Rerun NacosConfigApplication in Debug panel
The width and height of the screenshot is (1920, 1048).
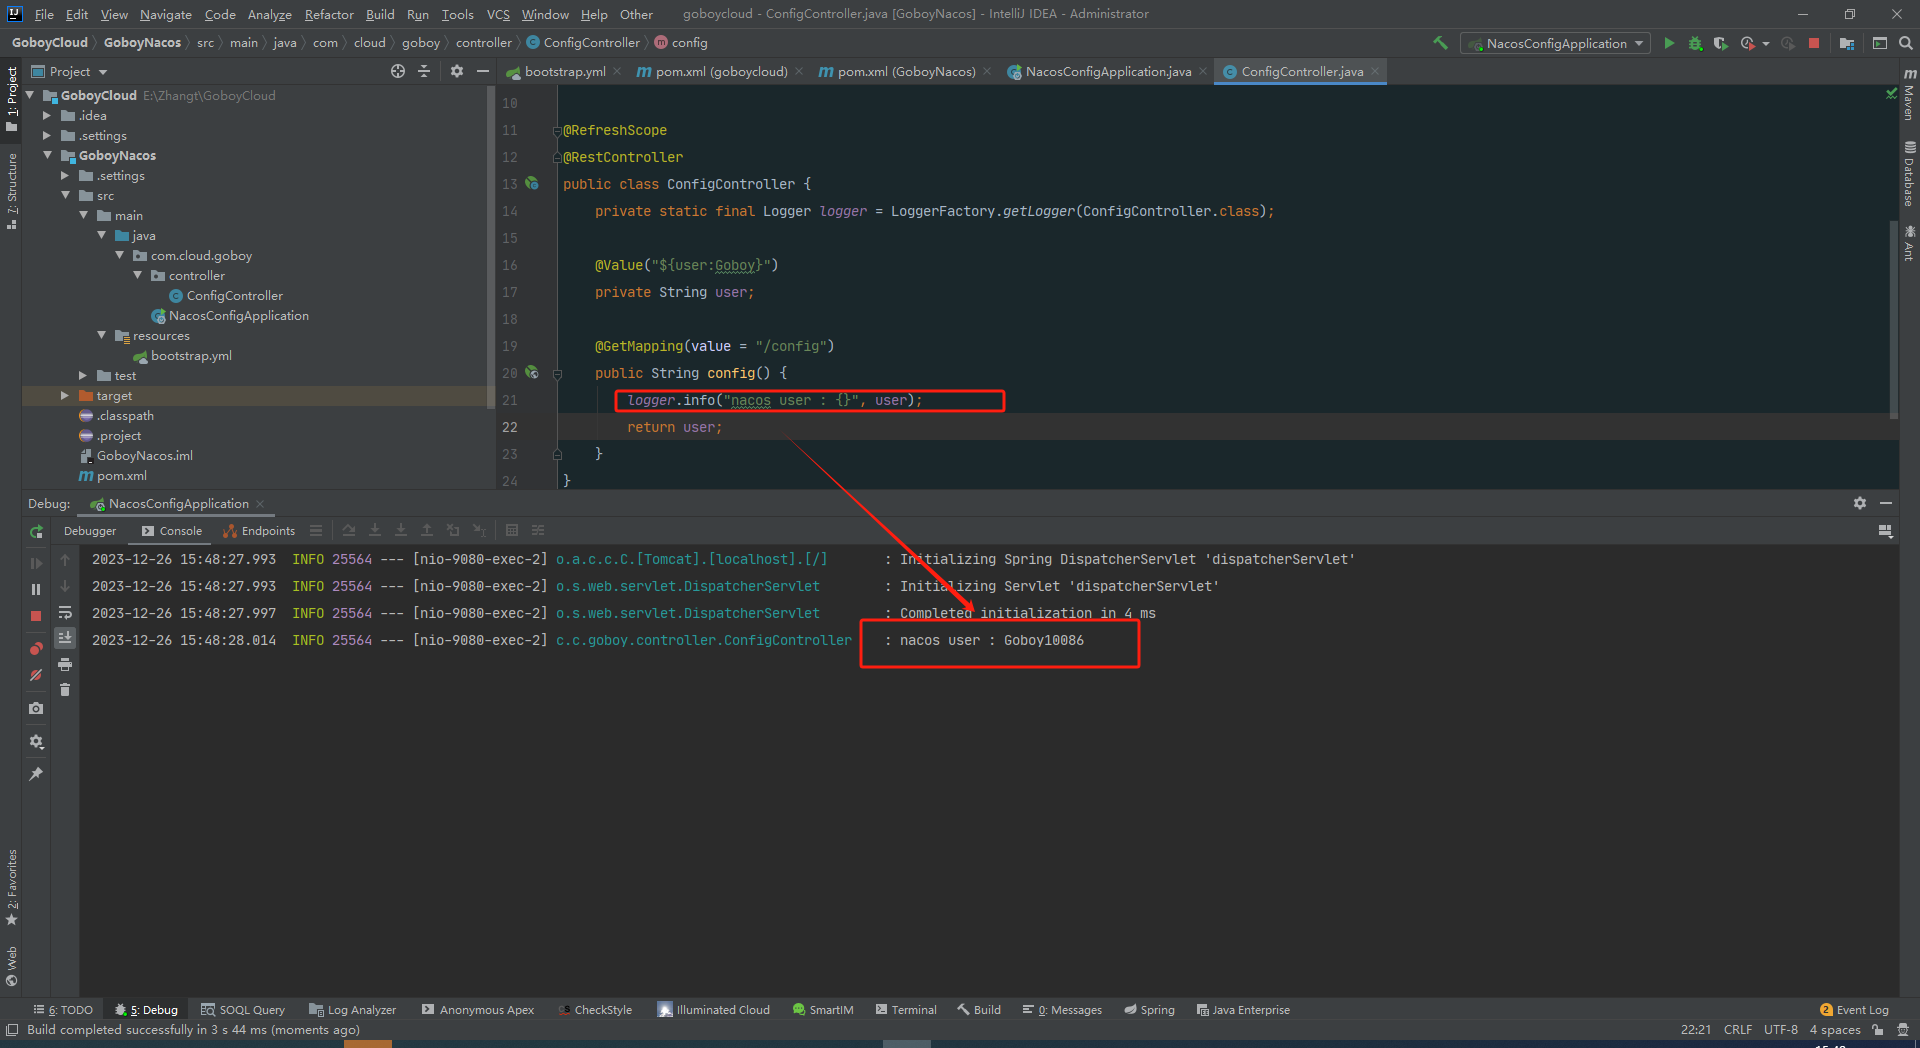(36, 532)
